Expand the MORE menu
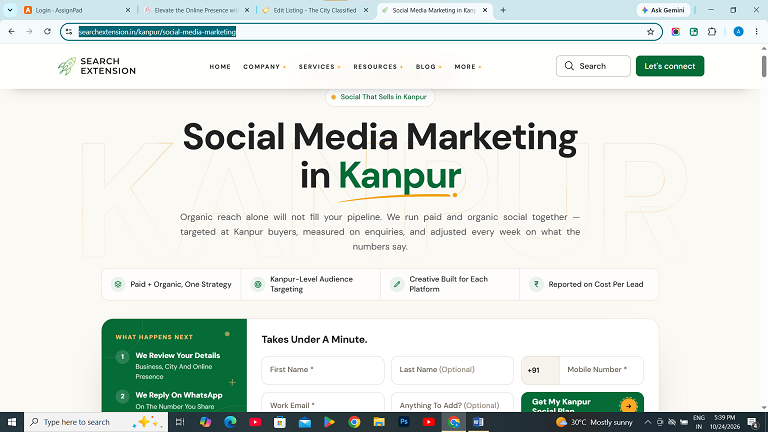Viewport: 768px width, 432px height. pos(468,67)
